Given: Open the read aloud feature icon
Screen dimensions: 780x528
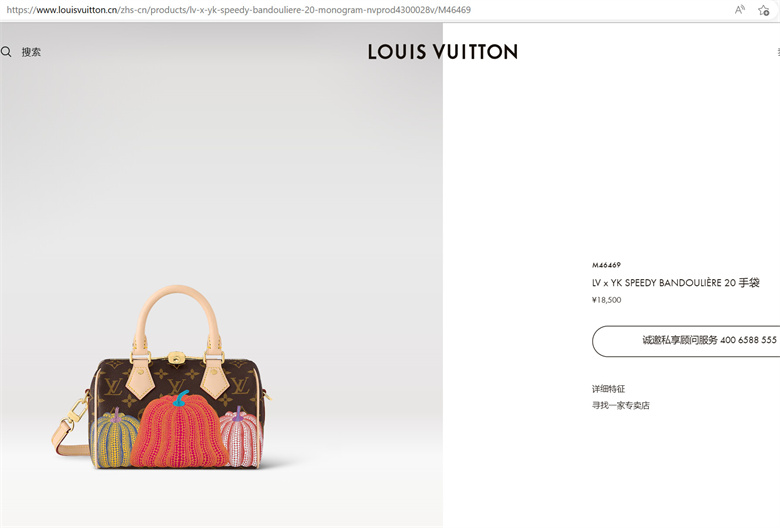Looking at the screenshot, I should tap(740, 9).
